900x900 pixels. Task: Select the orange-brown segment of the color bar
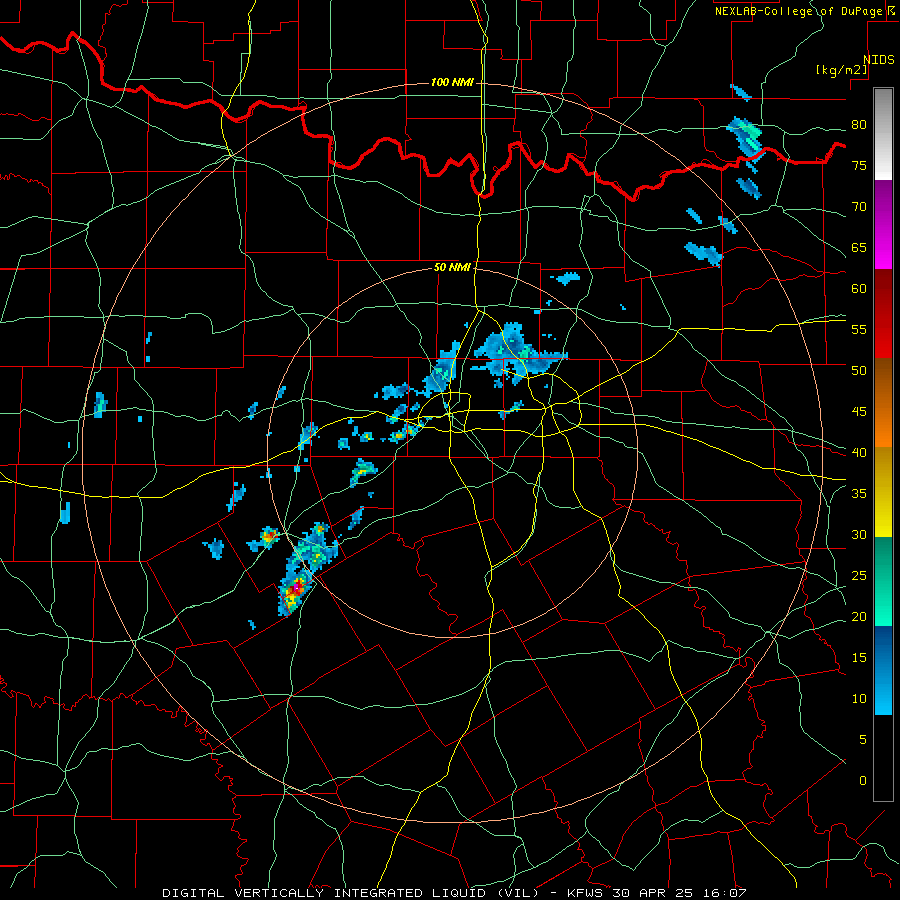(x=883, y=403)
